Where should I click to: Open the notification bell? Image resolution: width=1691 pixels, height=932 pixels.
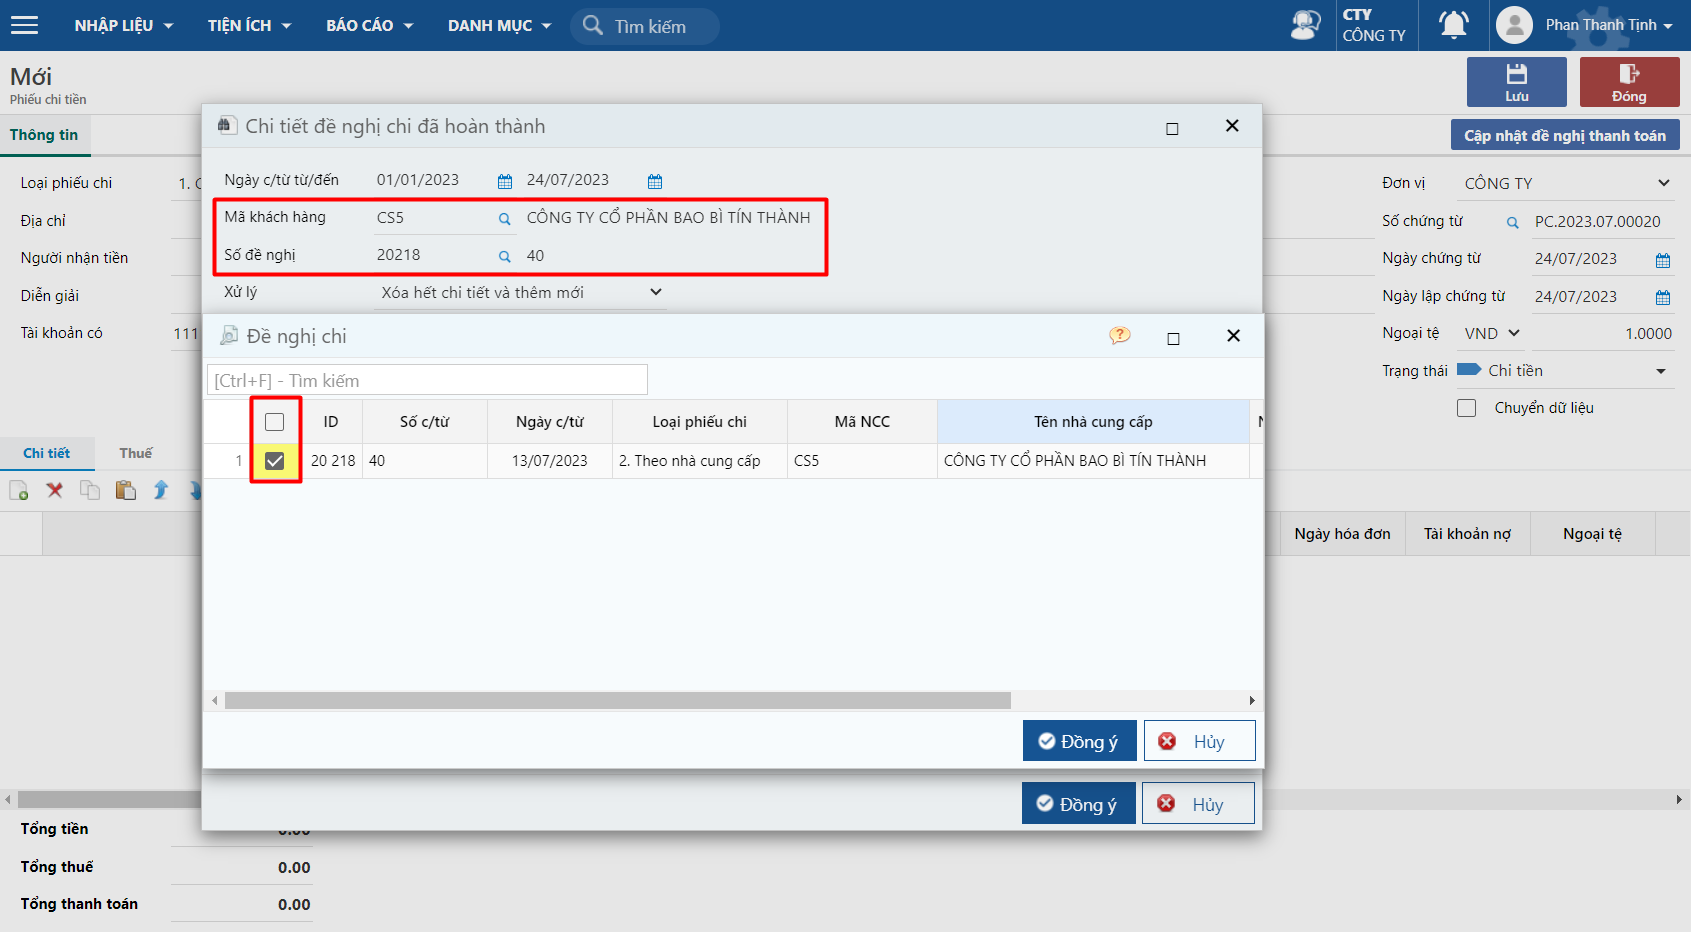point(1453,25)
